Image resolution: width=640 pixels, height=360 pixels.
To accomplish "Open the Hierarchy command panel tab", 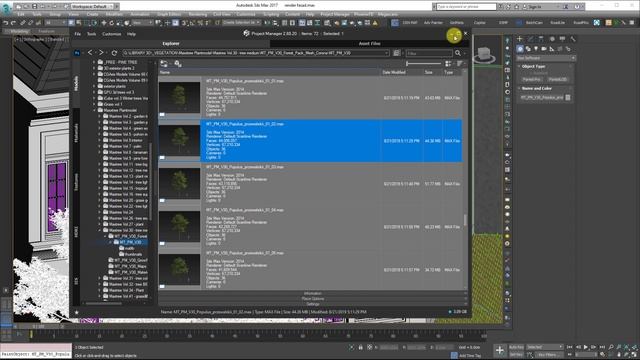I will pos(541,39).
